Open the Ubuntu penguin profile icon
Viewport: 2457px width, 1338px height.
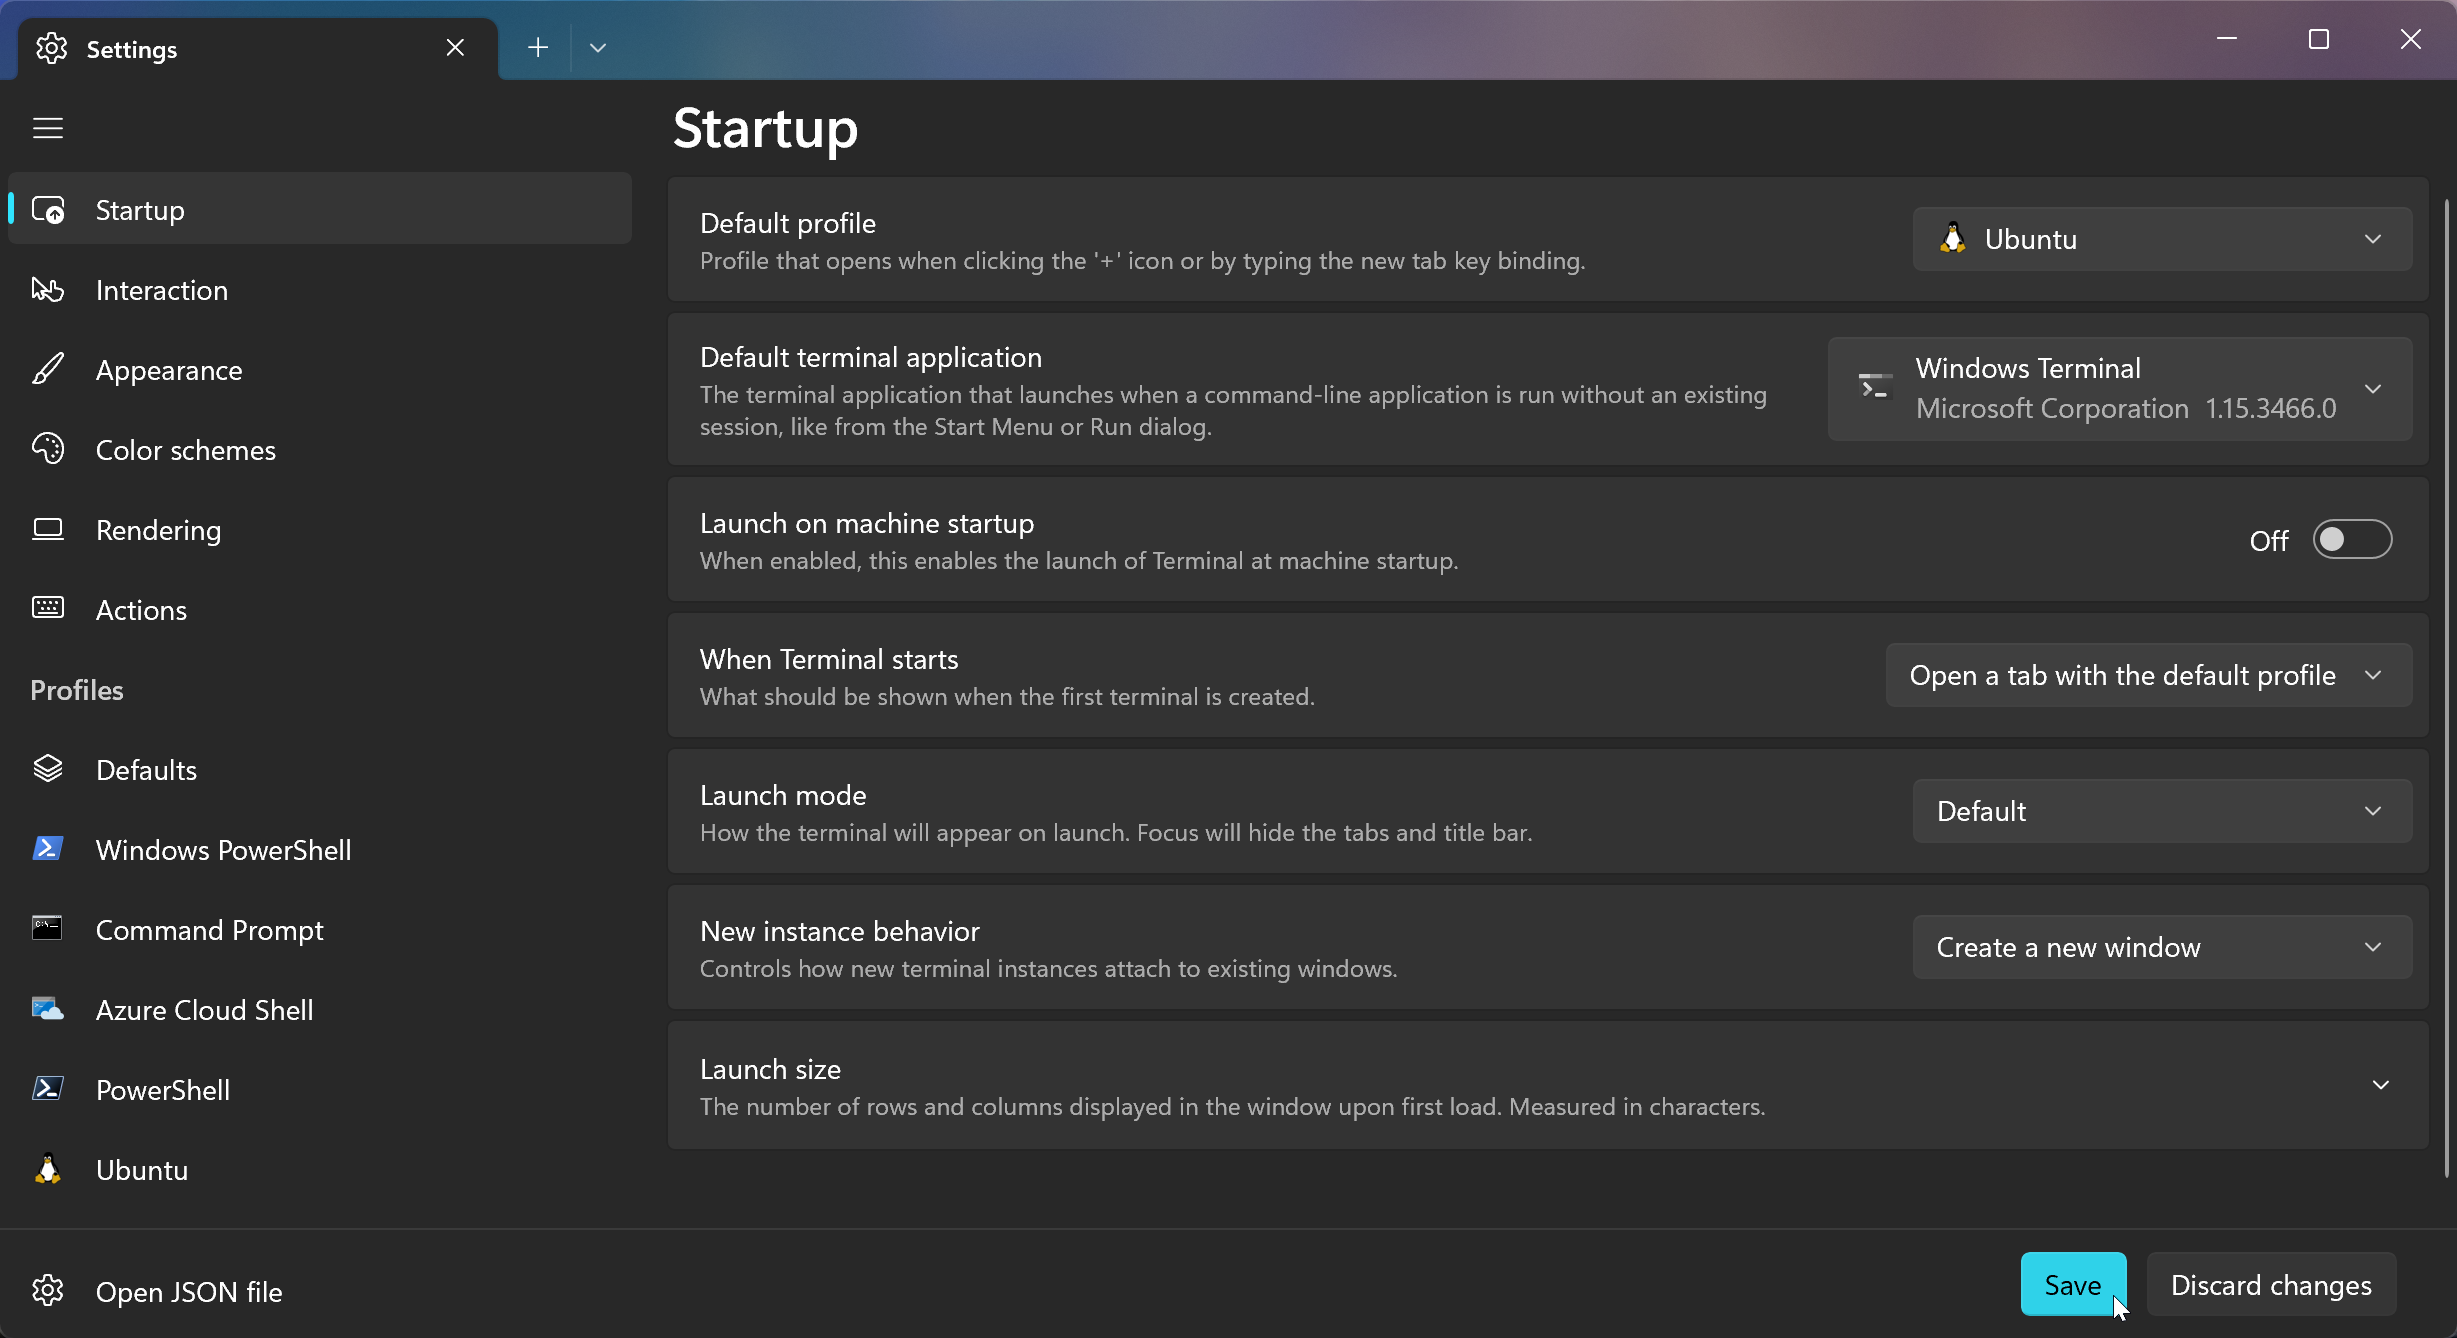coord(47,1169)
